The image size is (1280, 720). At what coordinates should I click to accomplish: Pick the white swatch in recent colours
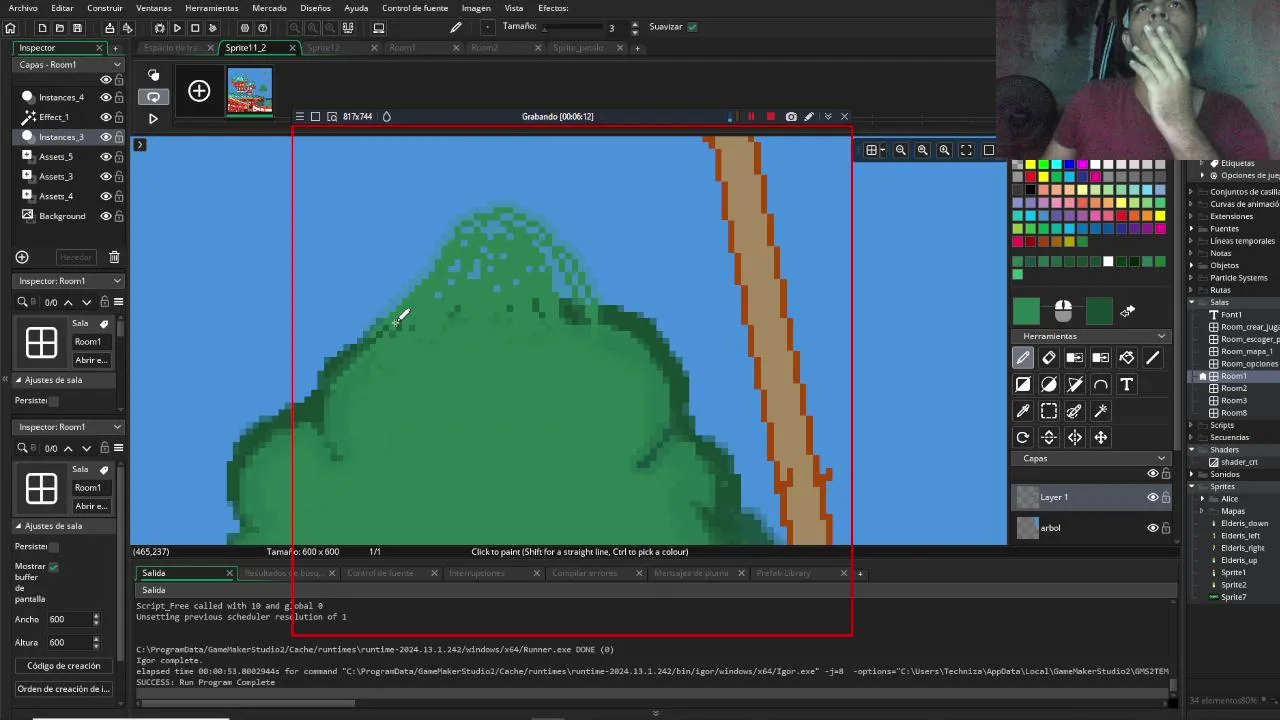tap(1108, 262)
